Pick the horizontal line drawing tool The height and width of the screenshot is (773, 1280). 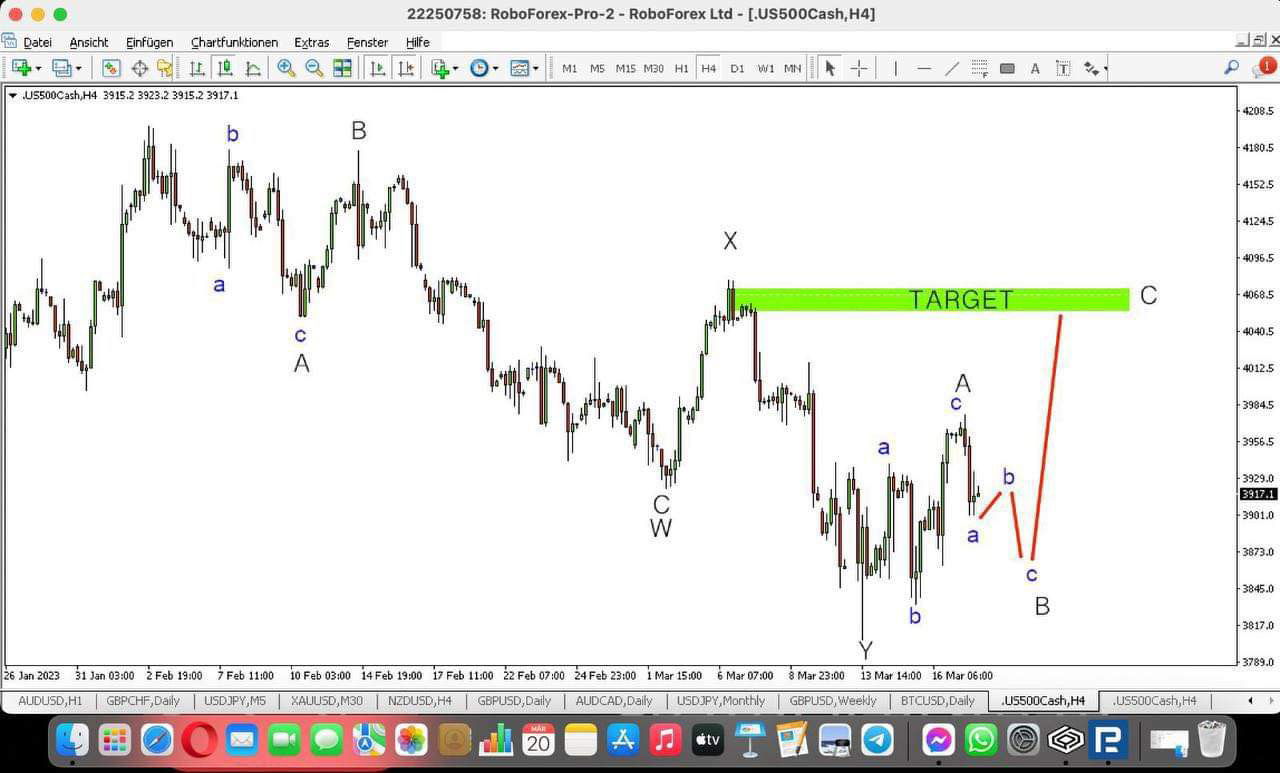point(924,68)
